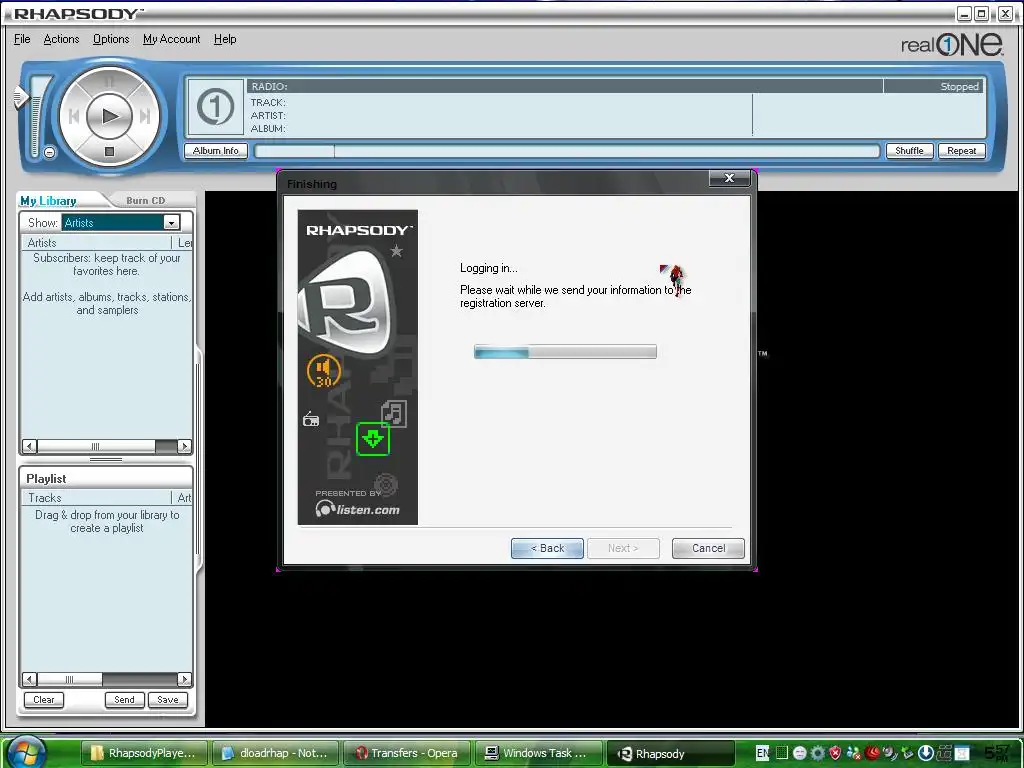
Task: Click the large Rhapsody R logo
Action: (x=345, y=304)
